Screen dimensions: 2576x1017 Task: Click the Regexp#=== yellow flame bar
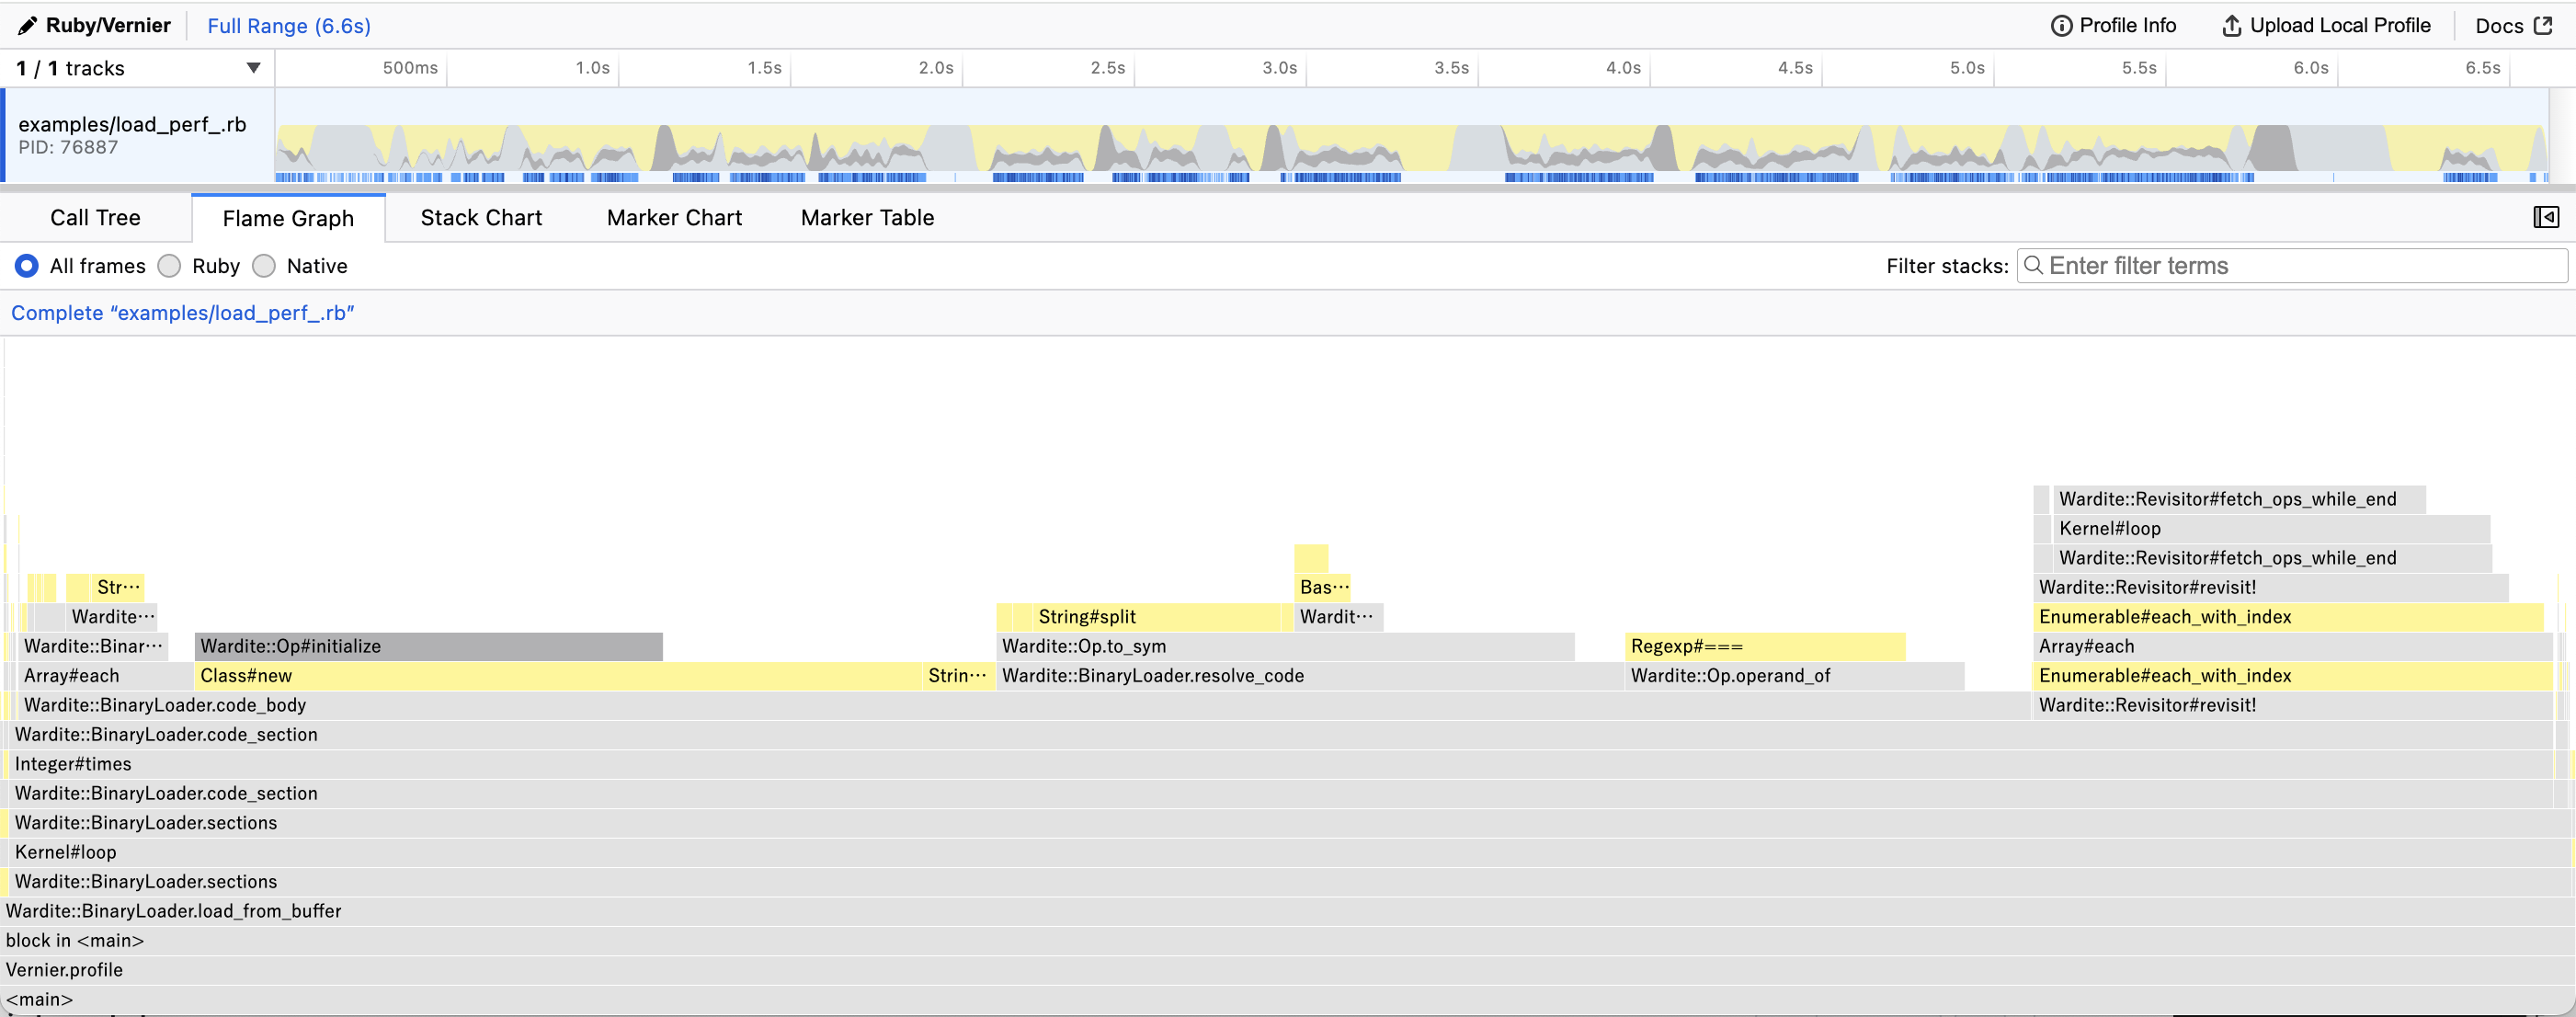(1765, 646)
